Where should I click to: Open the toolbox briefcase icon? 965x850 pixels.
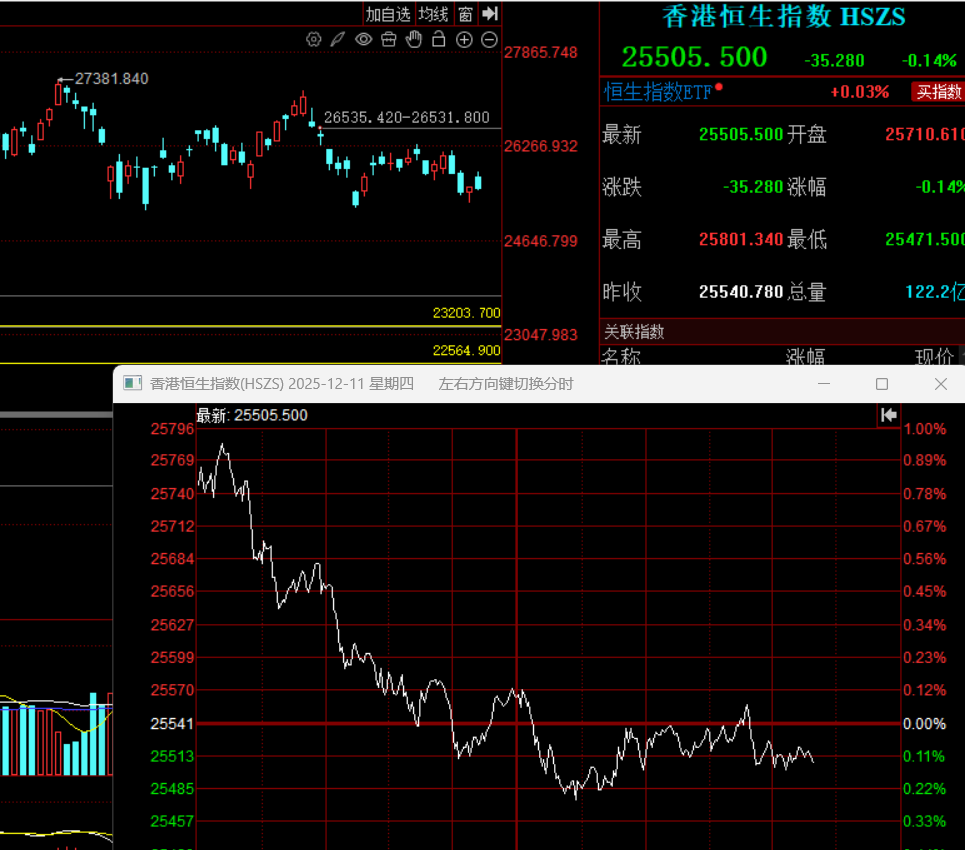389,40
